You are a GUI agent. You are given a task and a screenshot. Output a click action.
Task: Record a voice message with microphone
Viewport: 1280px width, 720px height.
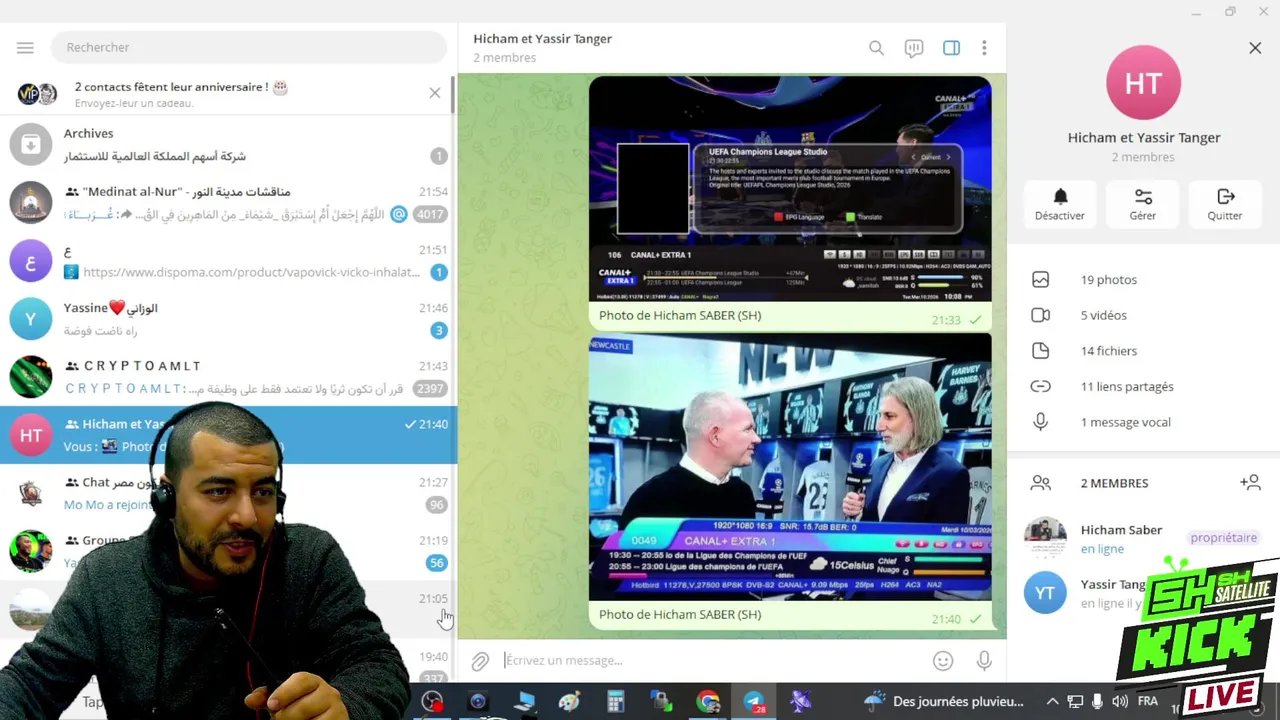click(x=984, y=660)
